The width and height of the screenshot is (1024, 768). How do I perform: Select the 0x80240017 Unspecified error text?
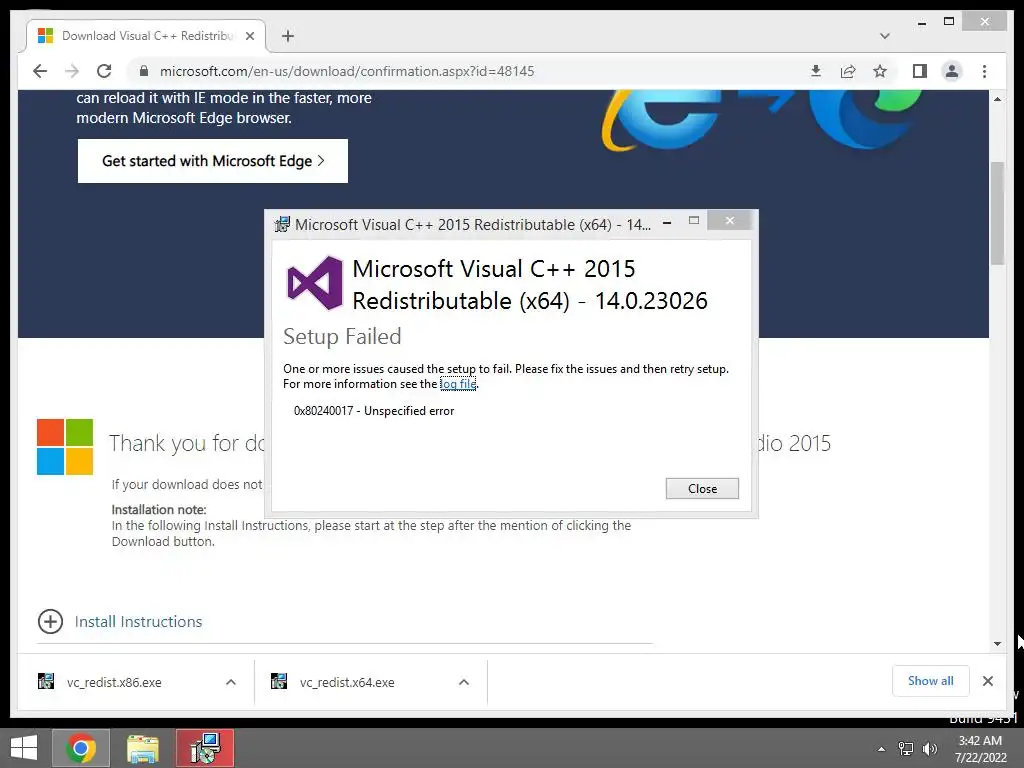(x=374, y=411)
